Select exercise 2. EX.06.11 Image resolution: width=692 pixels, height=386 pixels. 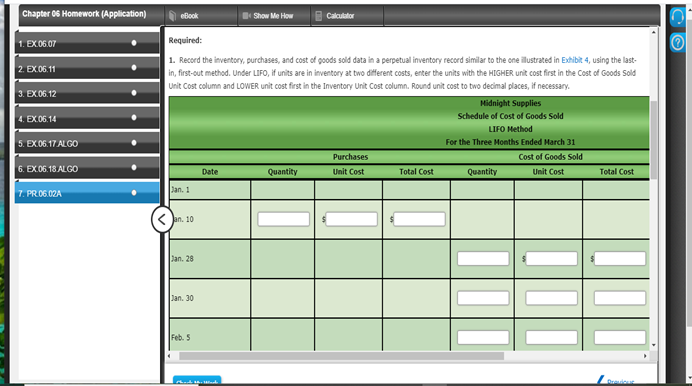pyautogui.click(x=87, y=68)
